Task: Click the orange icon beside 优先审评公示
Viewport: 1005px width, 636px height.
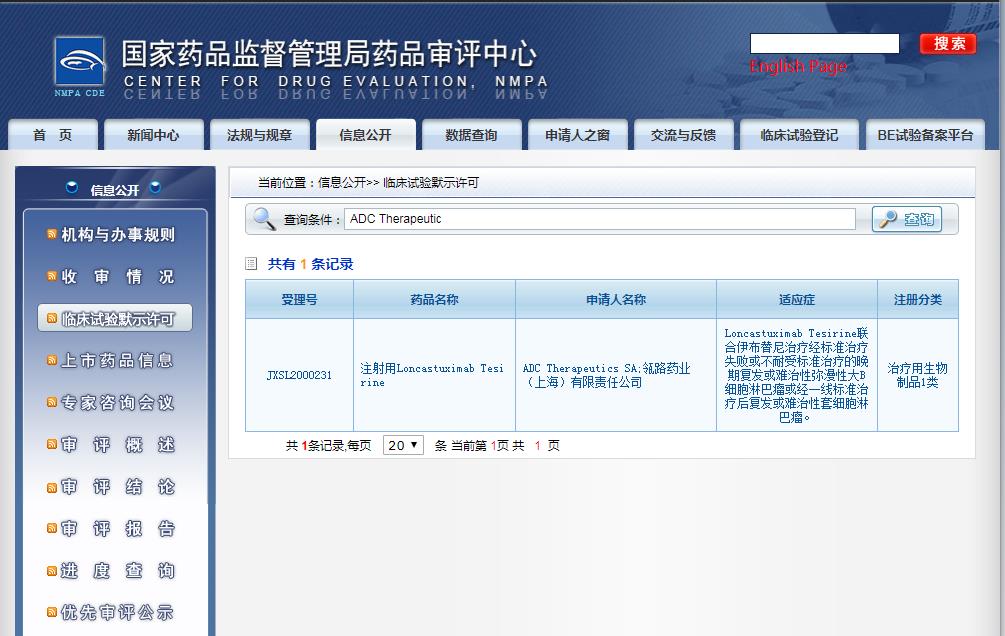Action: [x=52, y=613]
